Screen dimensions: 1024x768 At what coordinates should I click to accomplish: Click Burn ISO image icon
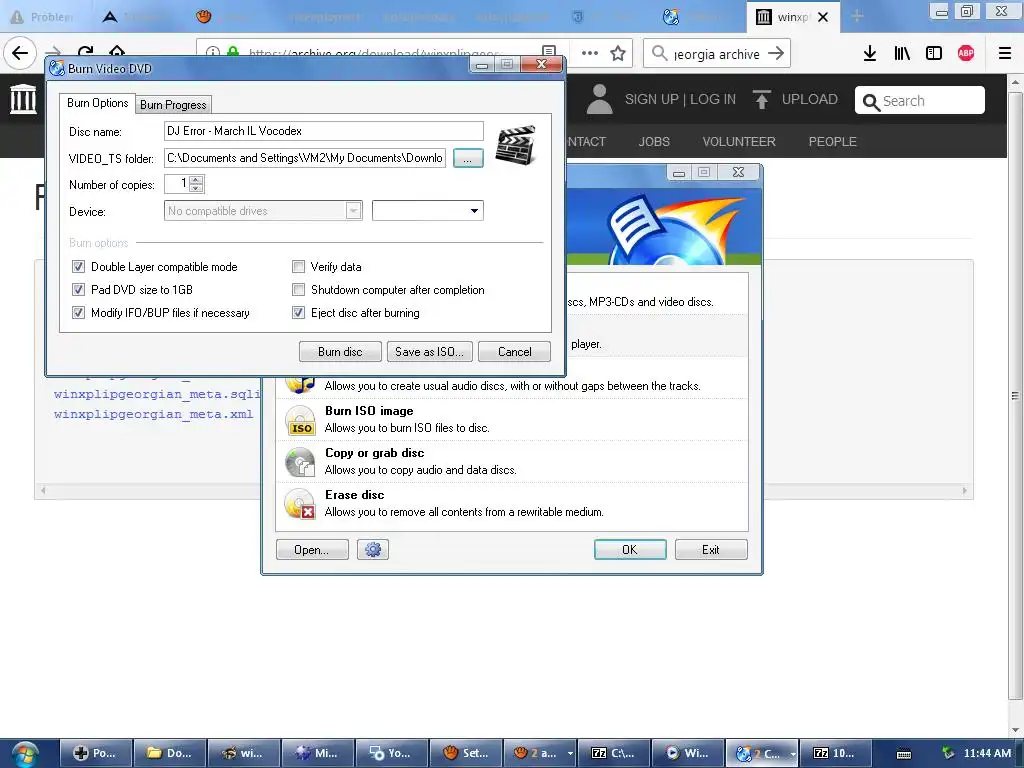[300, 420]
